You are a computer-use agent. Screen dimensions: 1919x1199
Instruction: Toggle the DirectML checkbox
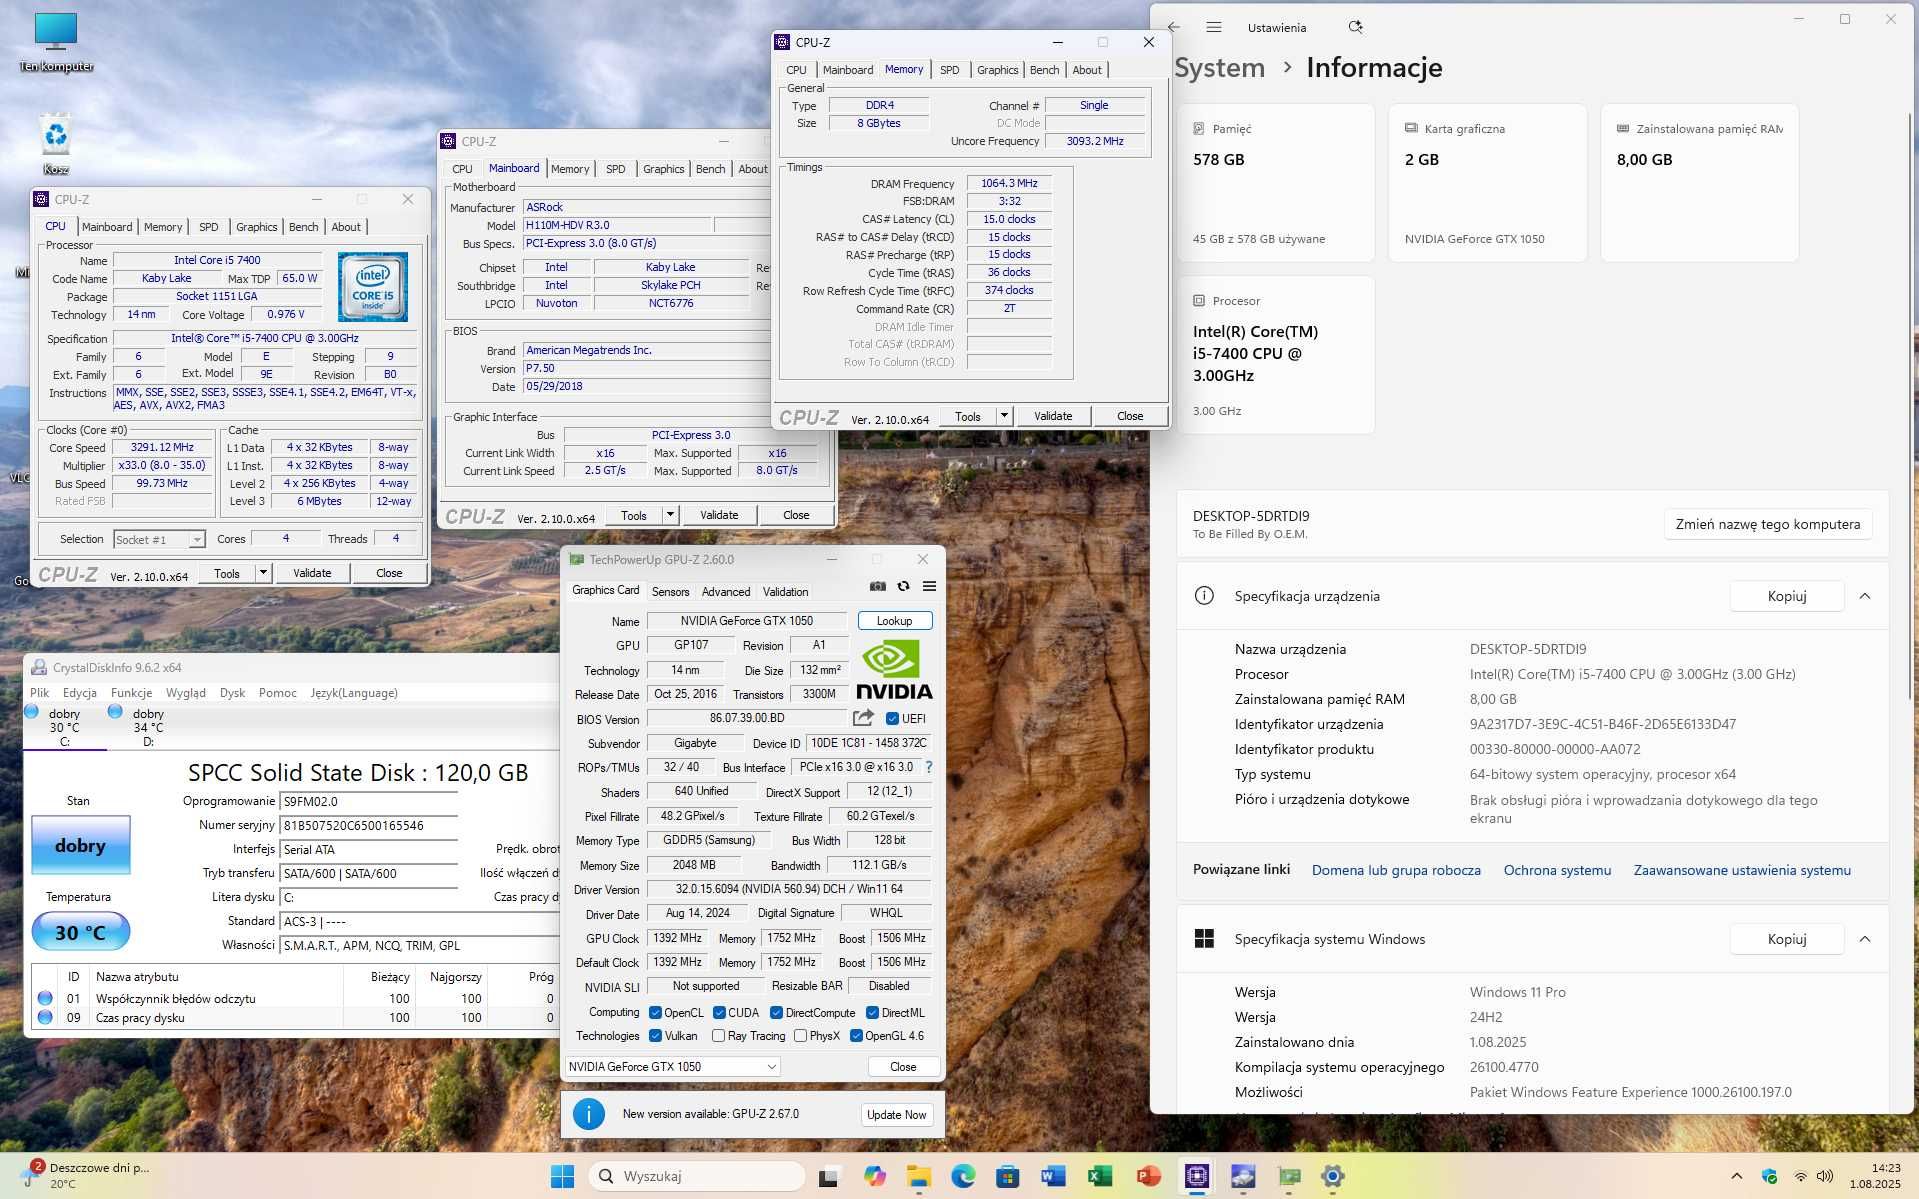(872, 1013)
